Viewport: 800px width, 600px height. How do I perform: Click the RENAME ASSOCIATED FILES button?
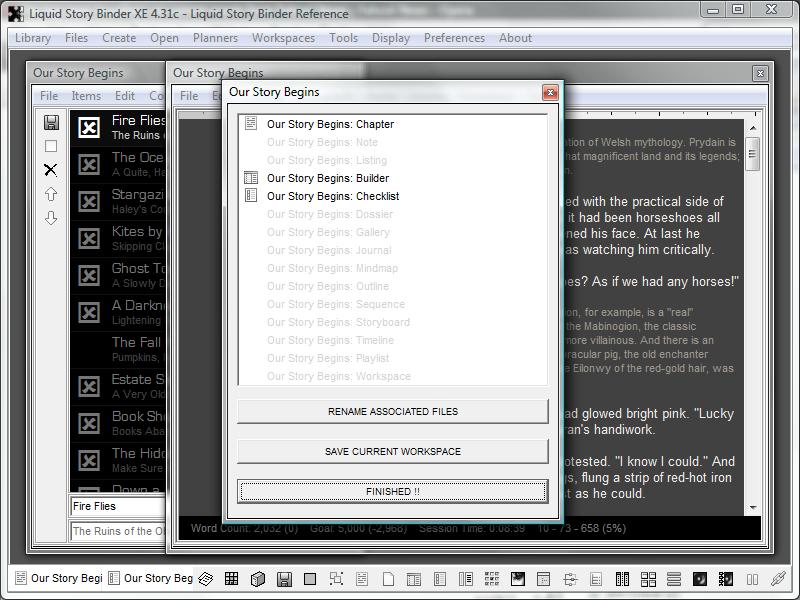pyautogui.click(x=392, y=411)
